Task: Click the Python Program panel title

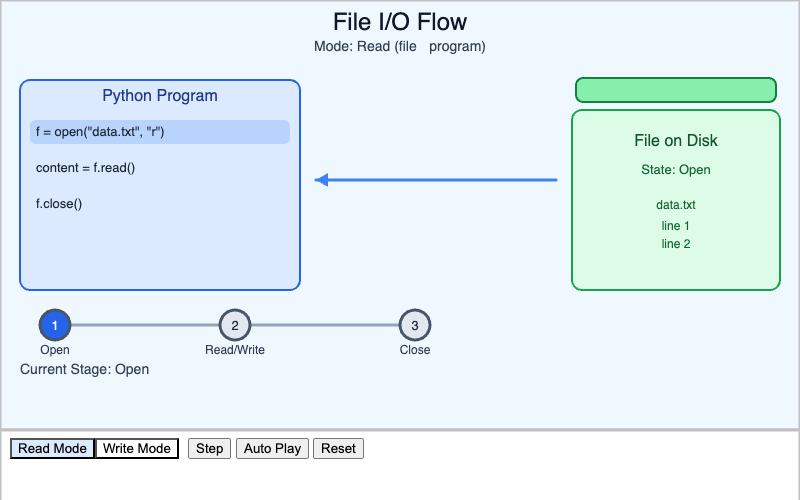Action: click(x=160, y=96)
